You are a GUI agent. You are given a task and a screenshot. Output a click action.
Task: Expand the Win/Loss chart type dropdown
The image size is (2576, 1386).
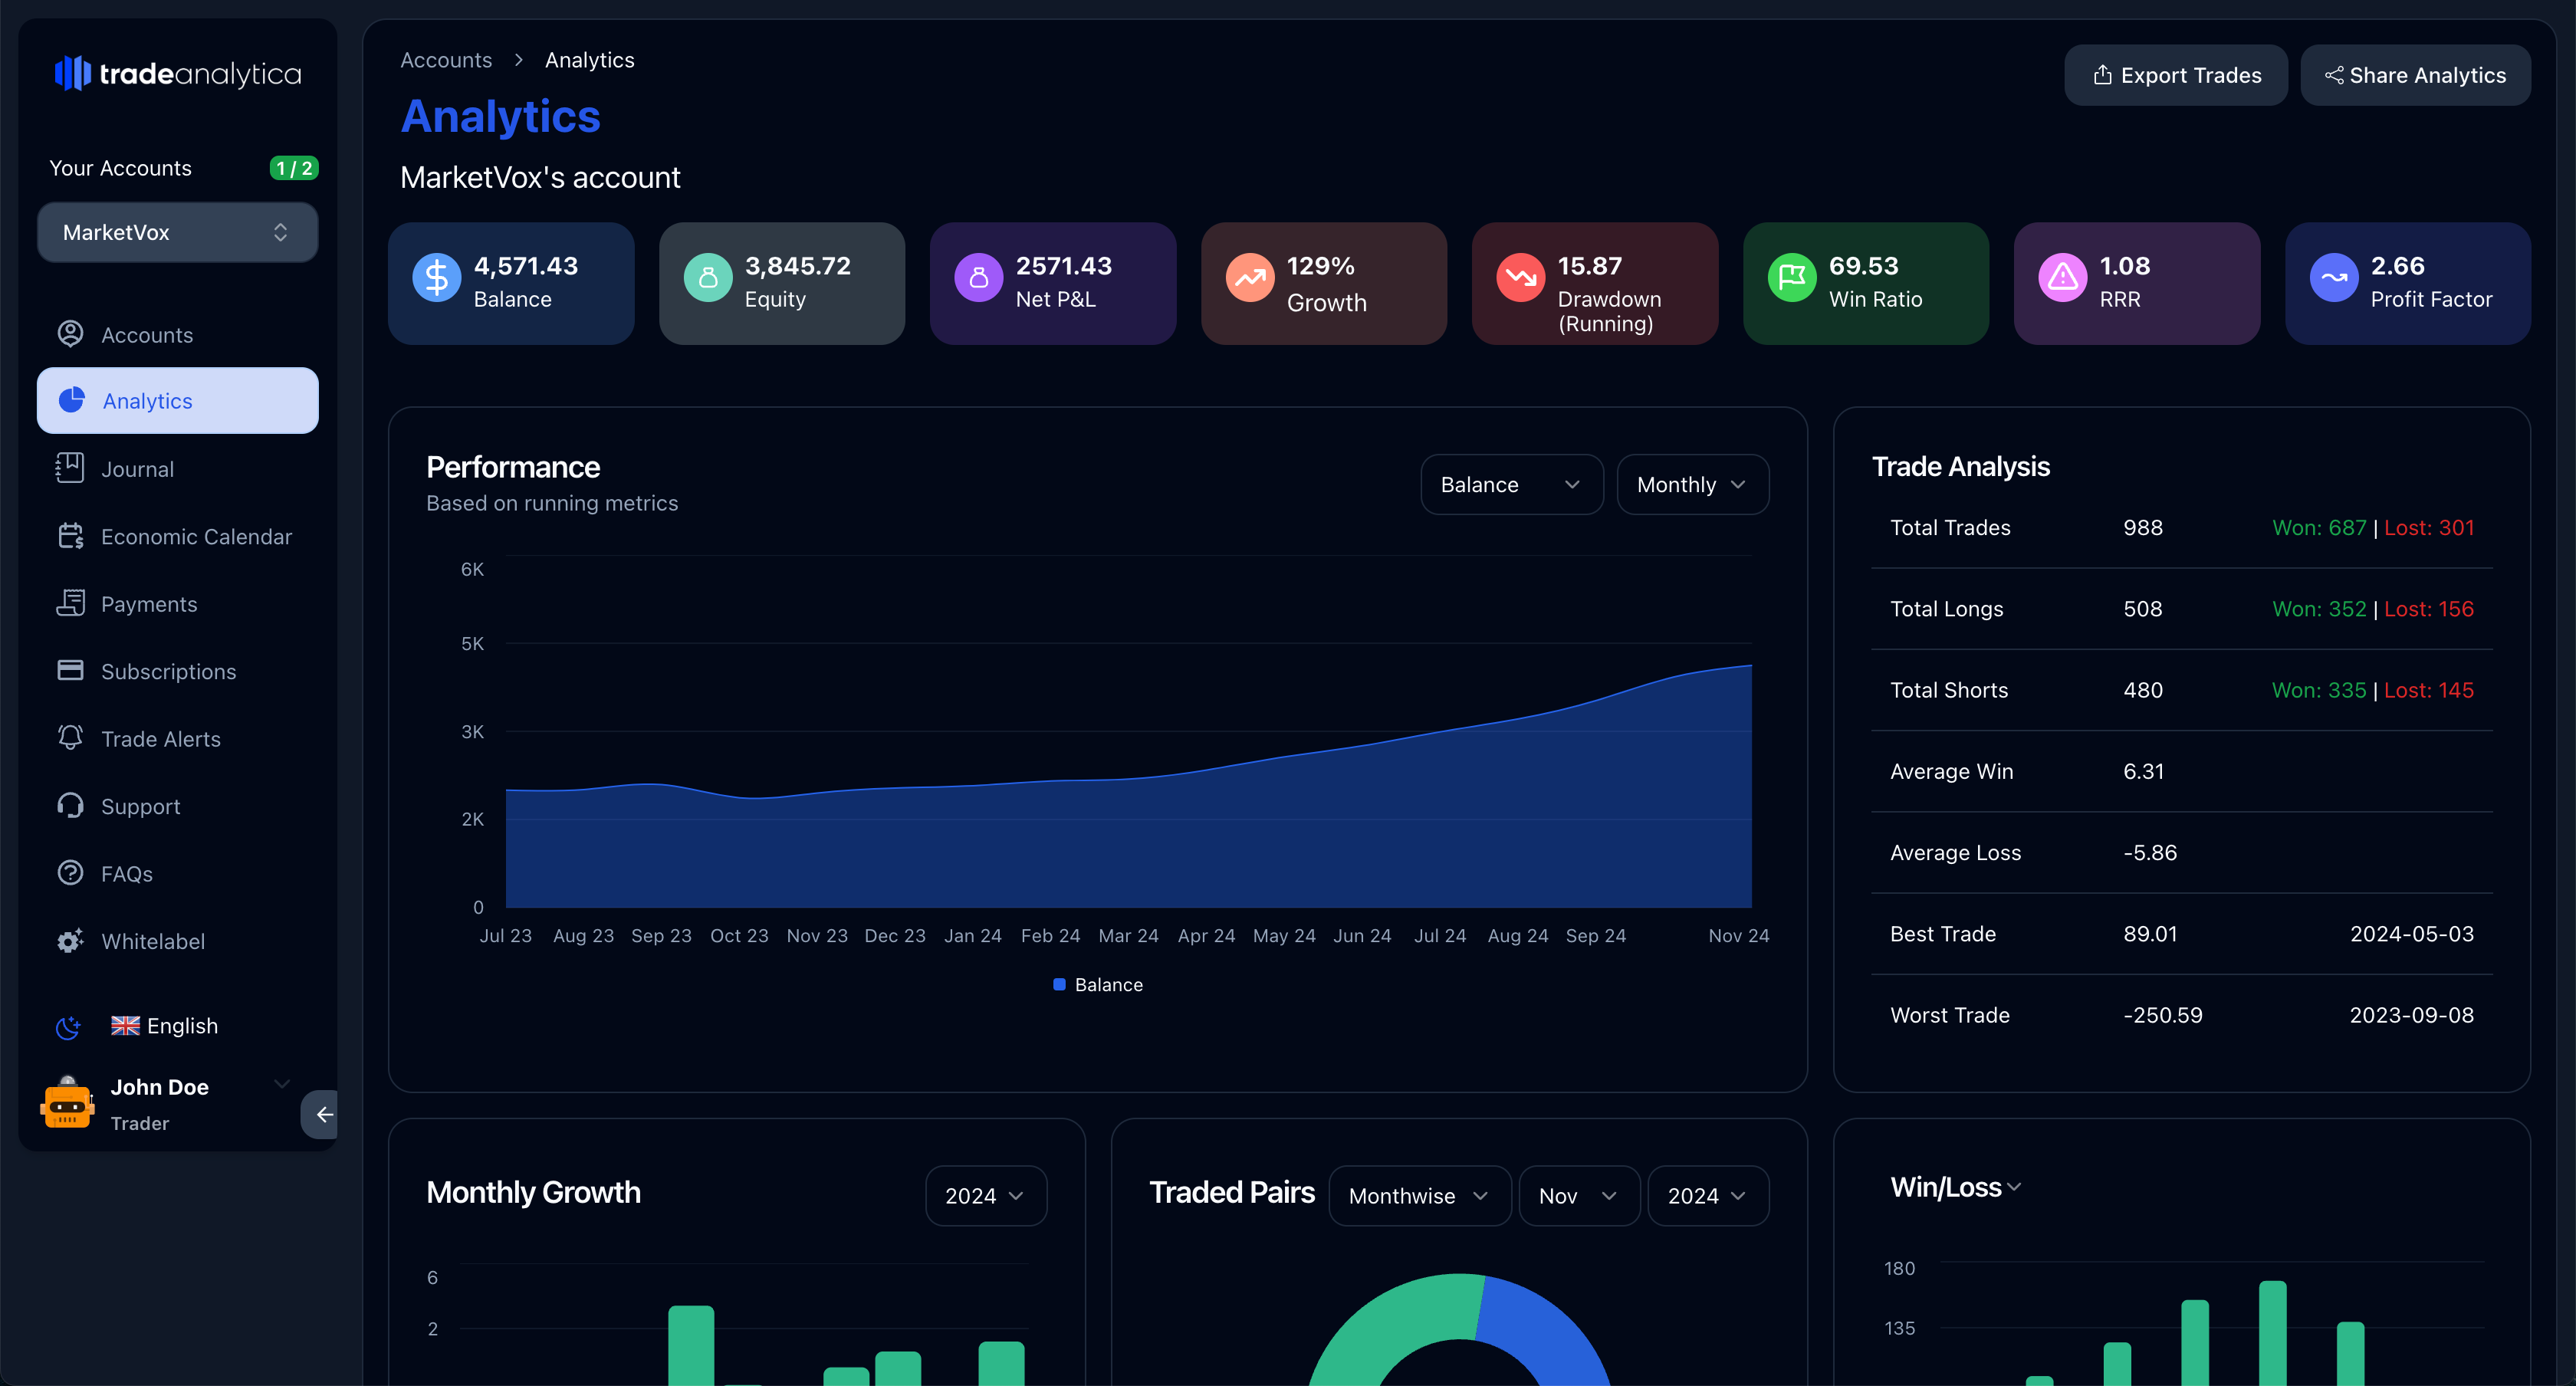(1956, 1187)
